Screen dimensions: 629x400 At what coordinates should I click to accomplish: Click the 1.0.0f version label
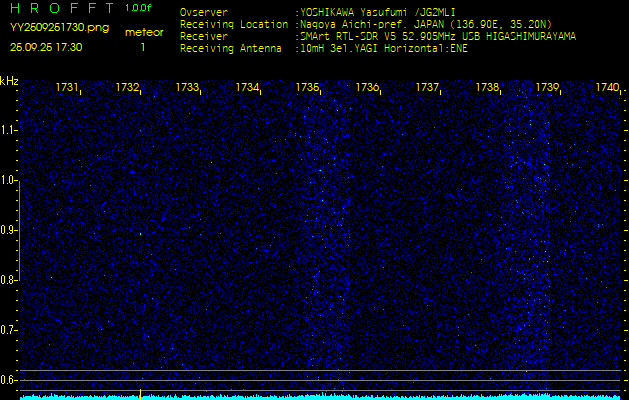139,8
